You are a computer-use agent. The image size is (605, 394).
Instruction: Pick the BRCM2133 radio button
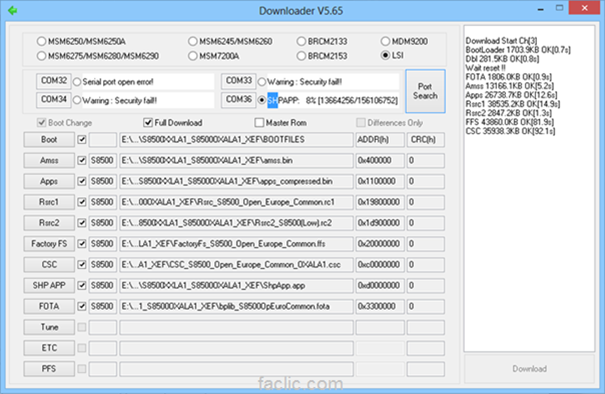[x=322, y=41]
